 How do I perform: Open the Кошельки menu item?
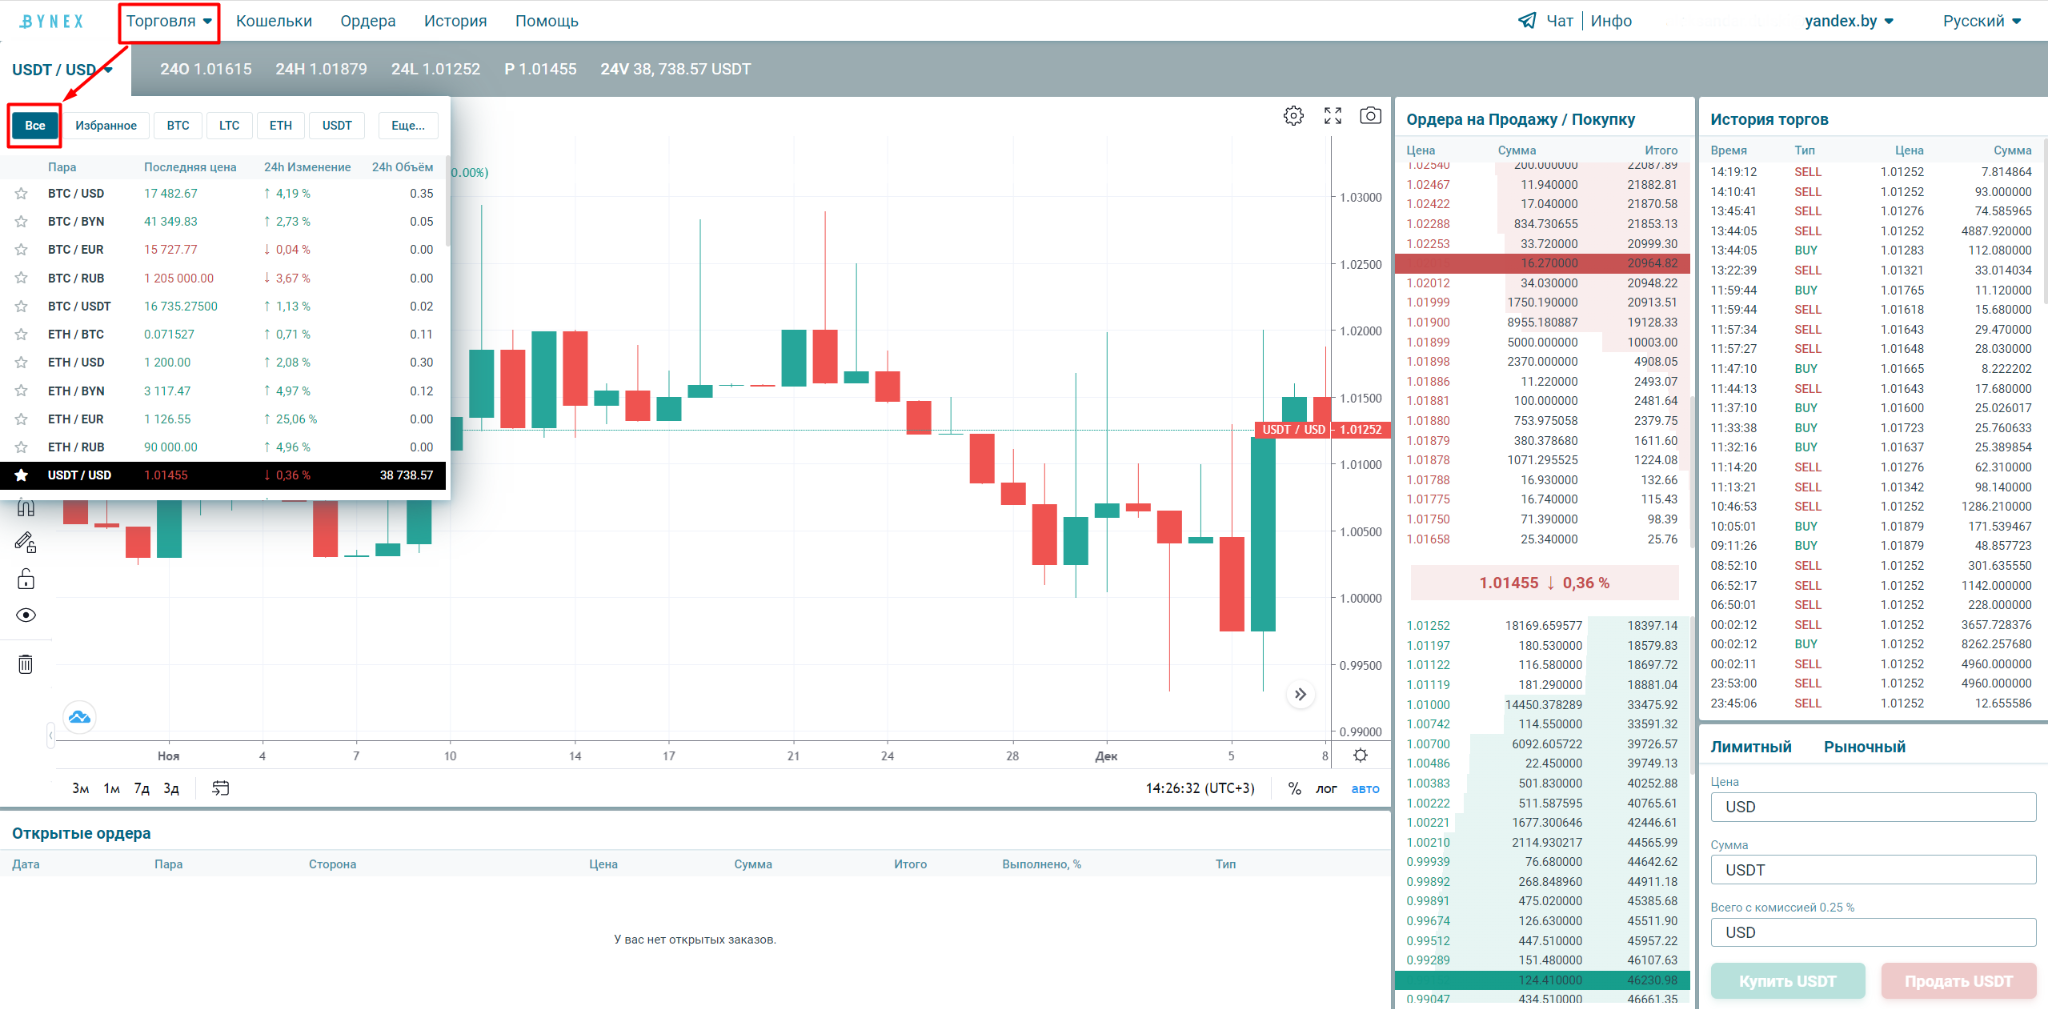274,20
